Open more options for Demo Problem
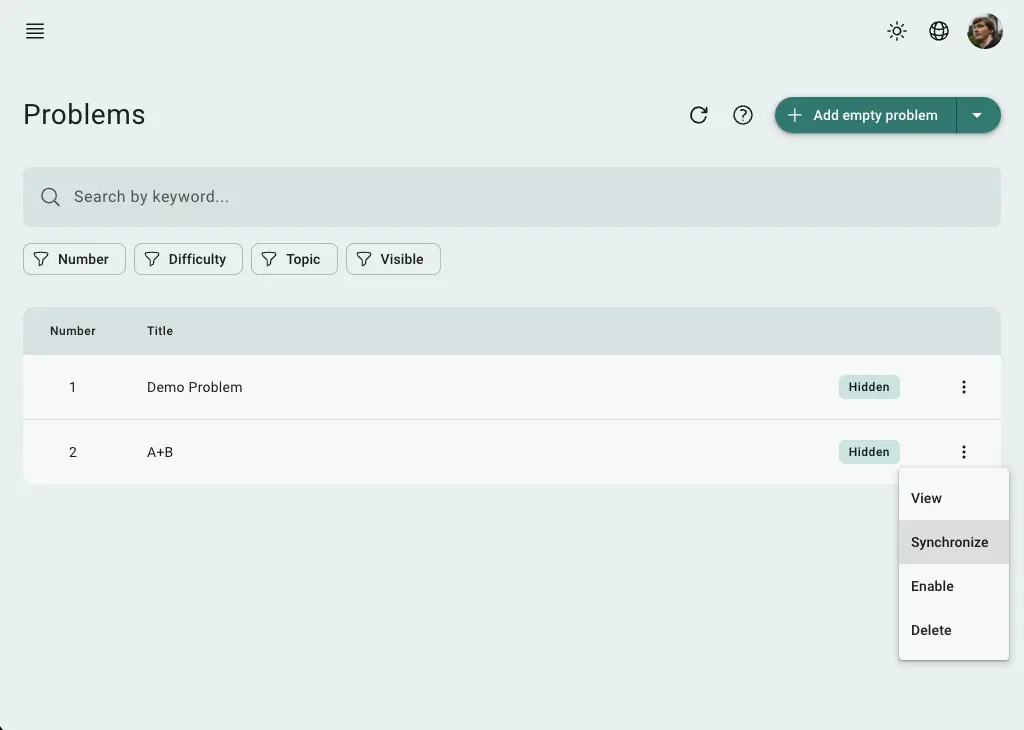The width and height of the screenshot is (1024, 730). pyautogui.click(x=964, y=387)
